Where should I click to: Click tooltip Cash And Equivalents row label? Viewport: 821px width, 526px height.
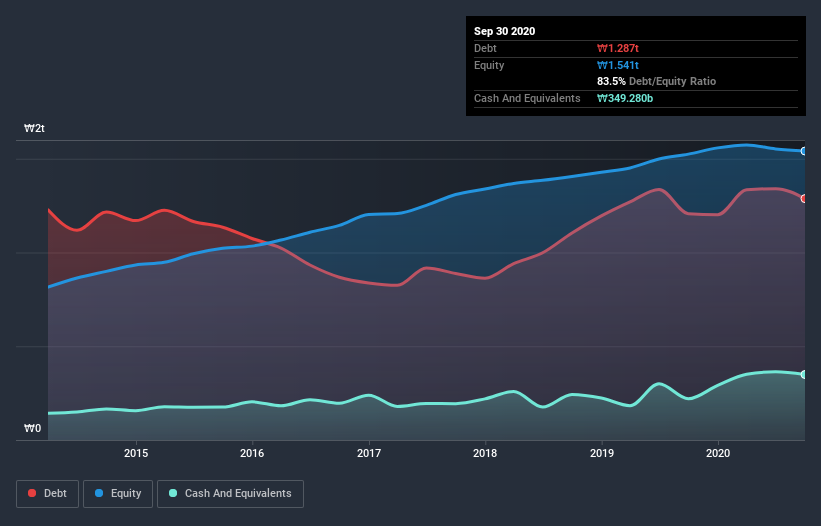527,98
